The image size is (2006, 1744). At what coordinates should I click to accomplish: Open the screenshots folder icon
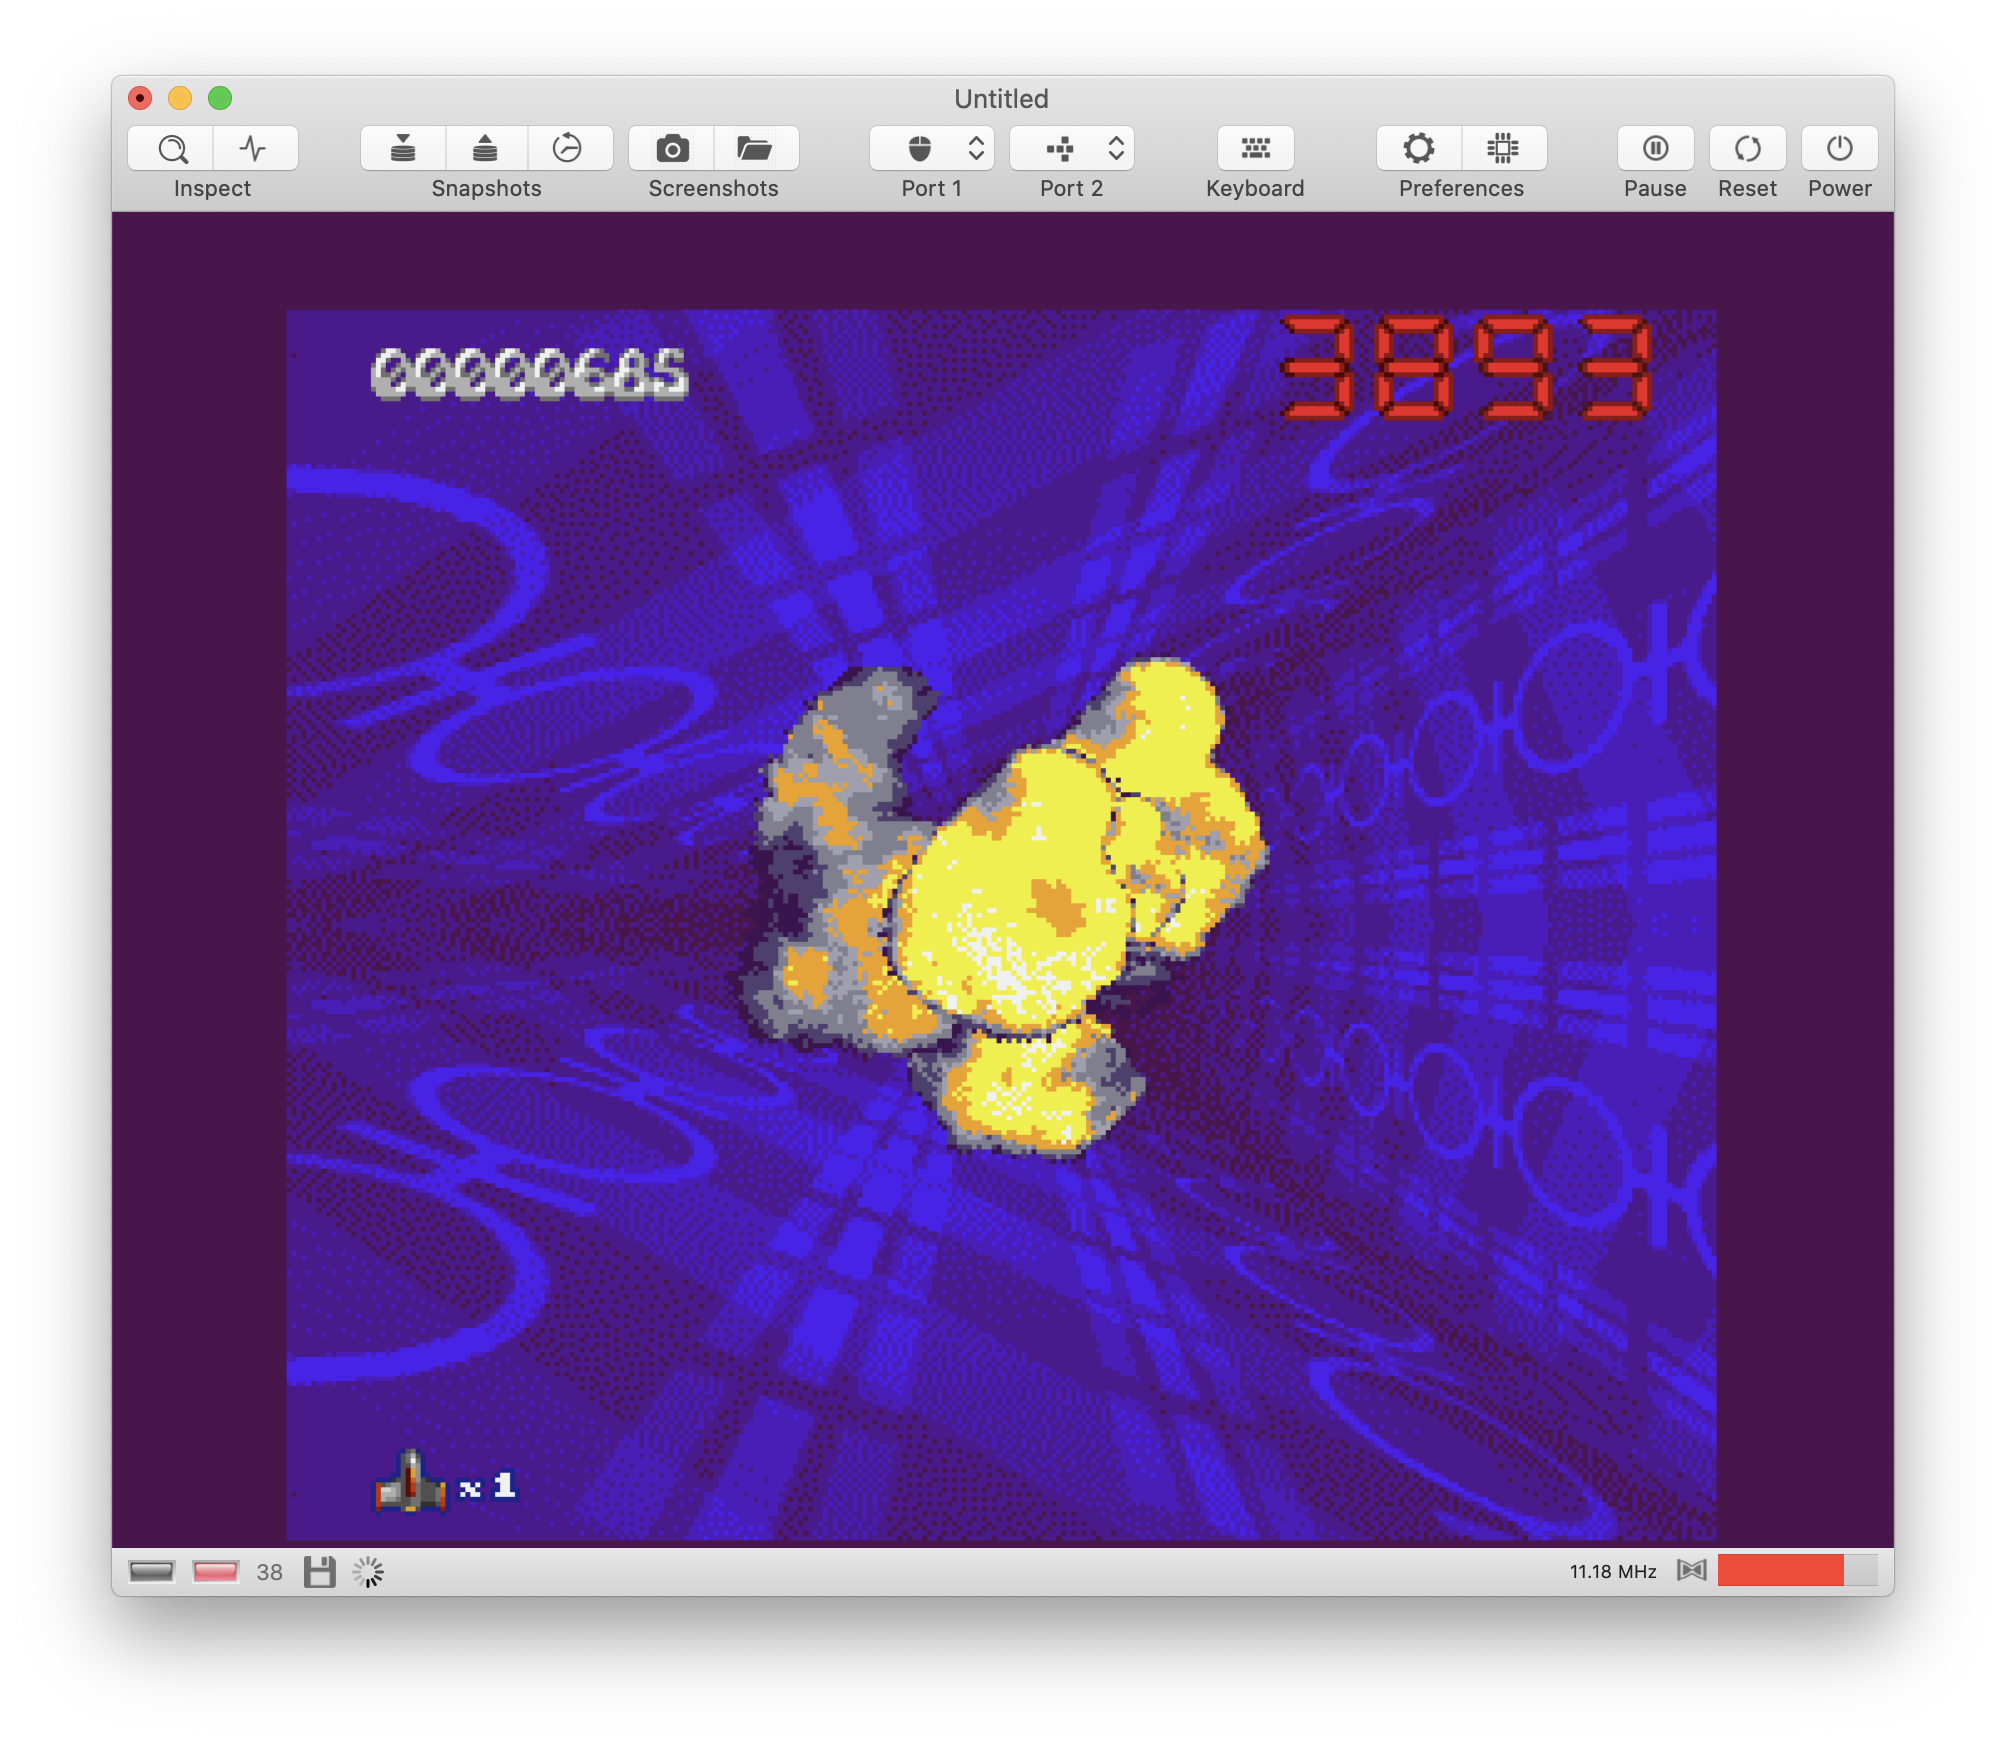tap(755, 149)
